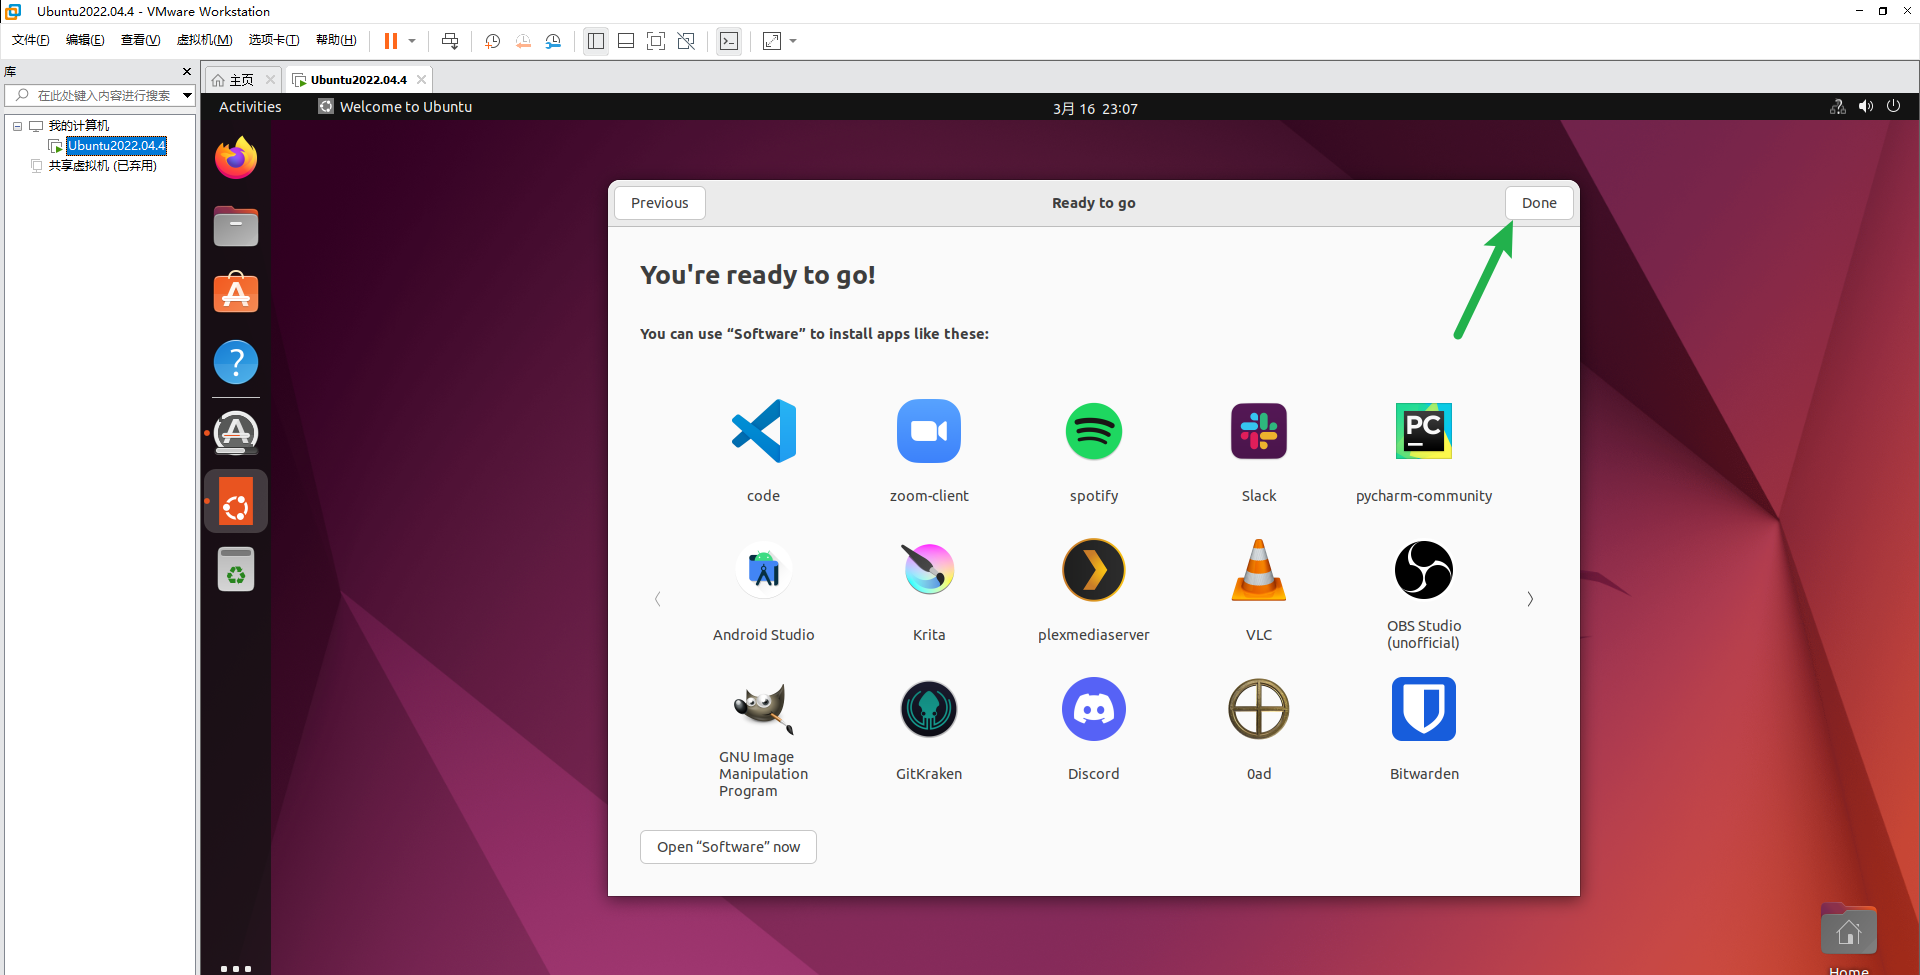1920x975 pixels.
Task: Click the volume icon in top bar
Action: [x=1865, y=106]
